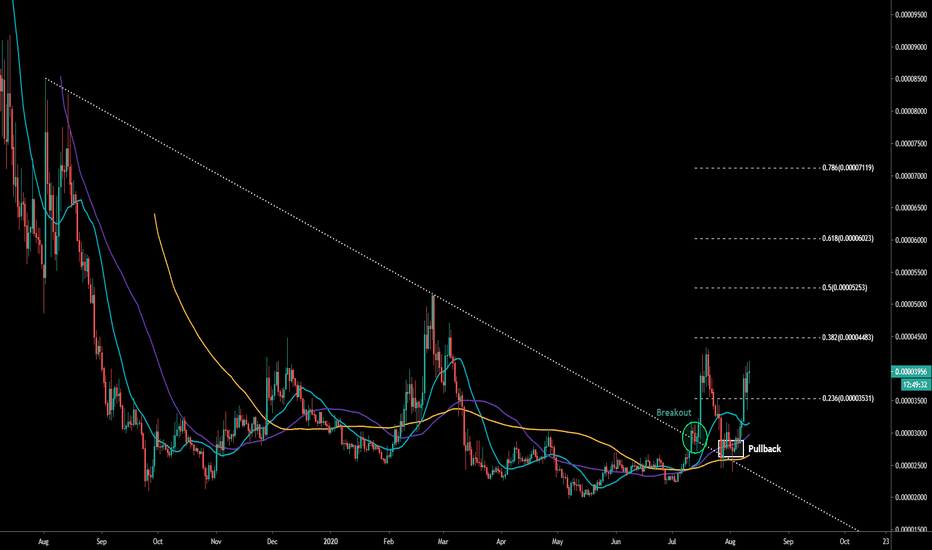Image resolution: width=932 pixels, height=550 pixels.
Task: Click the Jun label on time axis
Action: pyautogui.click(x=616, y=542)
